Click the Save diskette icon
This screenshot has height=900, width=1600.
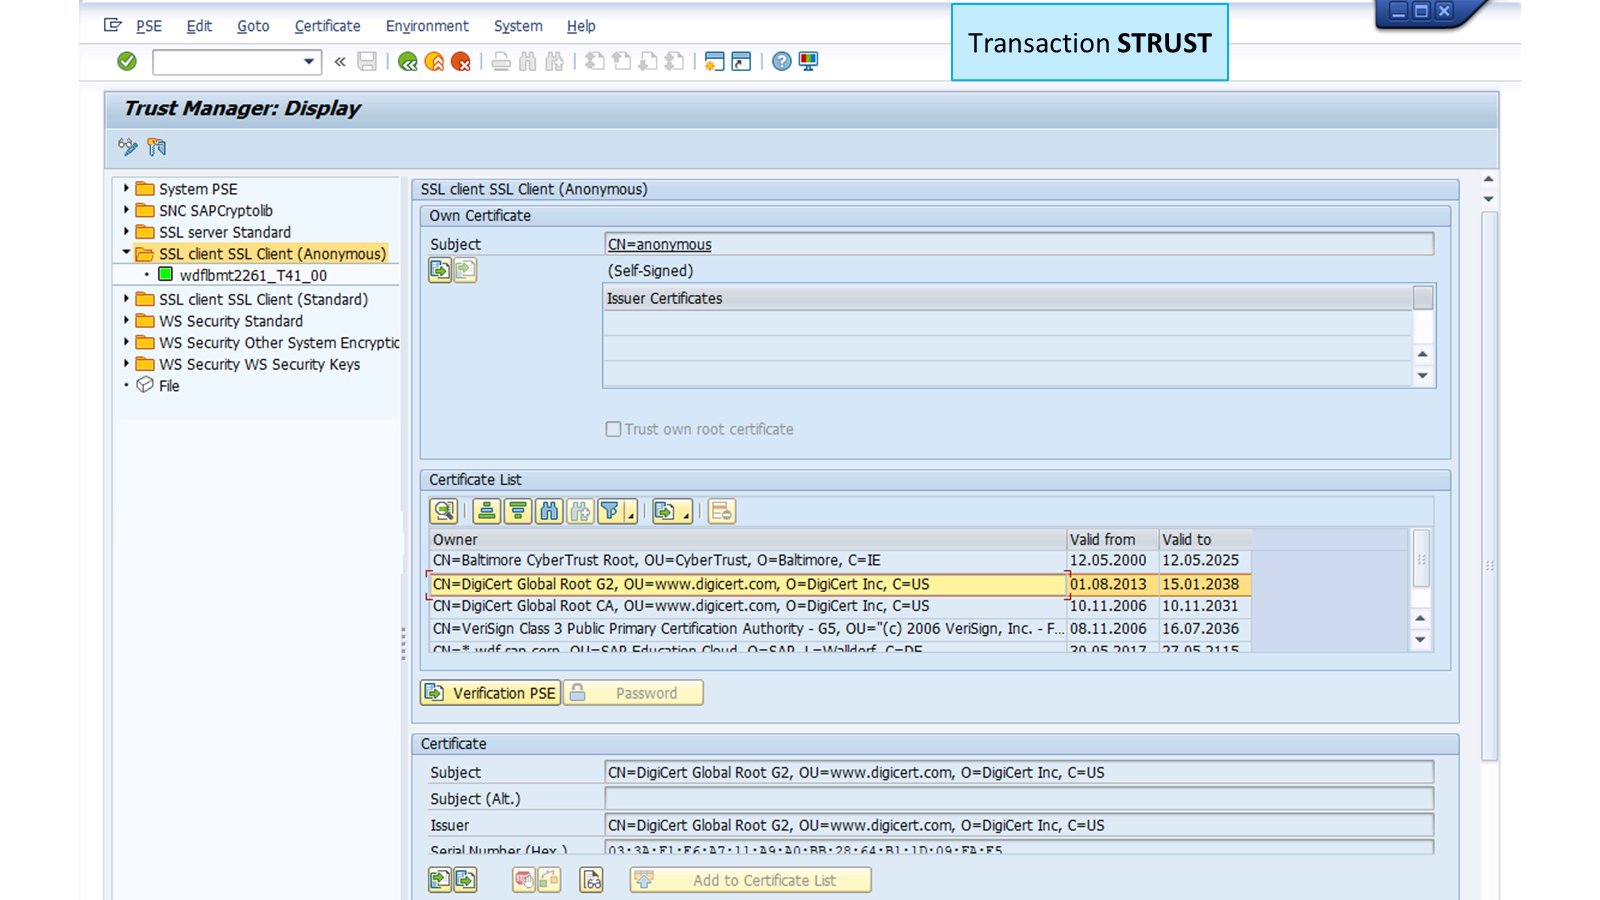pos(367,61)
